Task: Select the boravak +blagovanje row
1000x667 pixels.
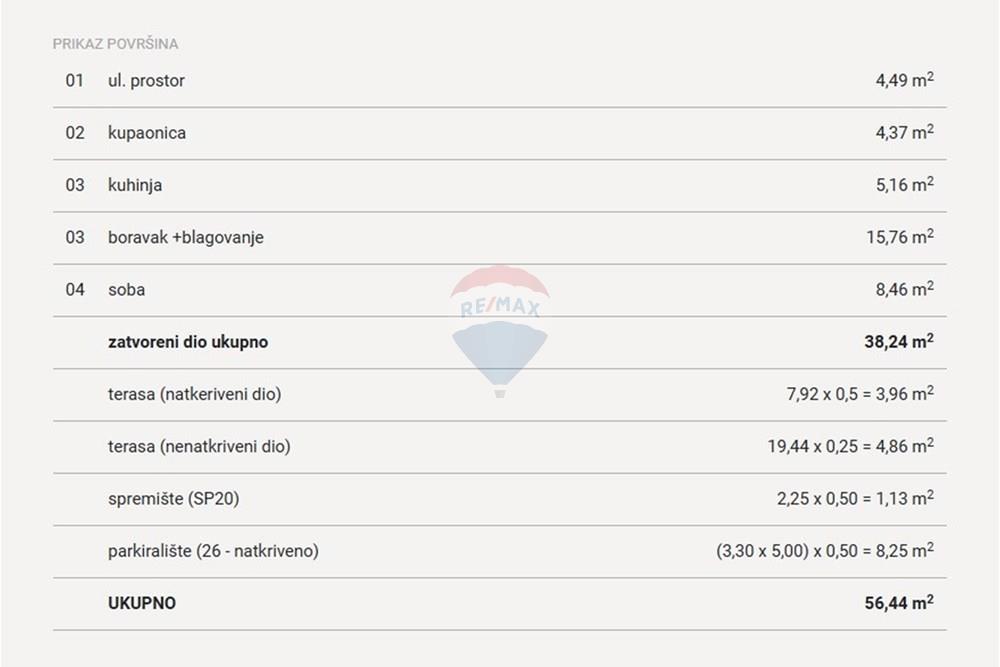Action: coord(499,238)
